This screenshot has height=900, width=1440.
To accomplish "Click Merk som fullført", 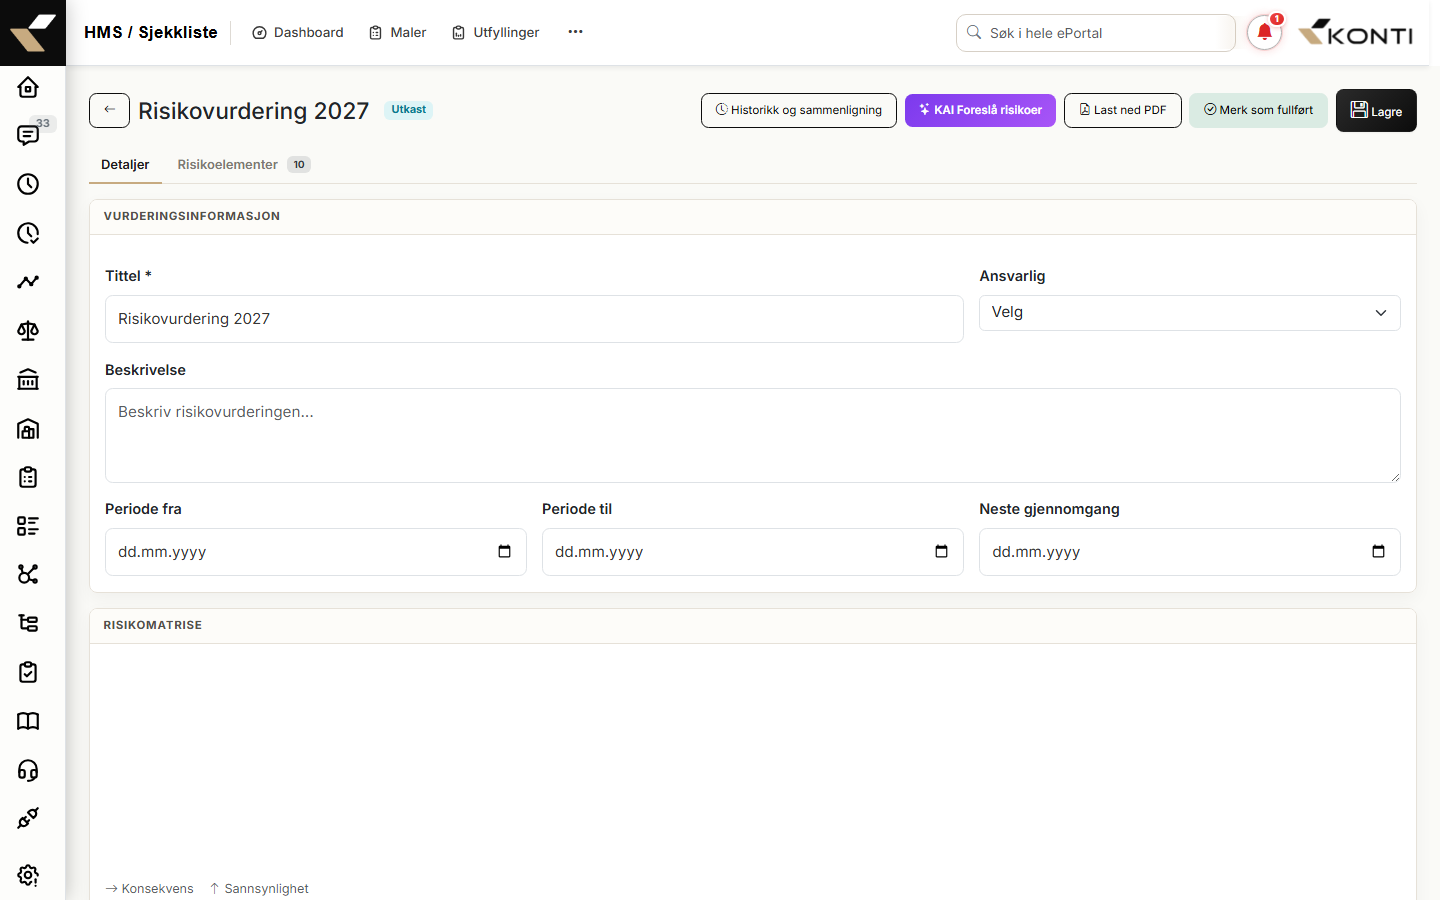I will (x=1258, y=110).
